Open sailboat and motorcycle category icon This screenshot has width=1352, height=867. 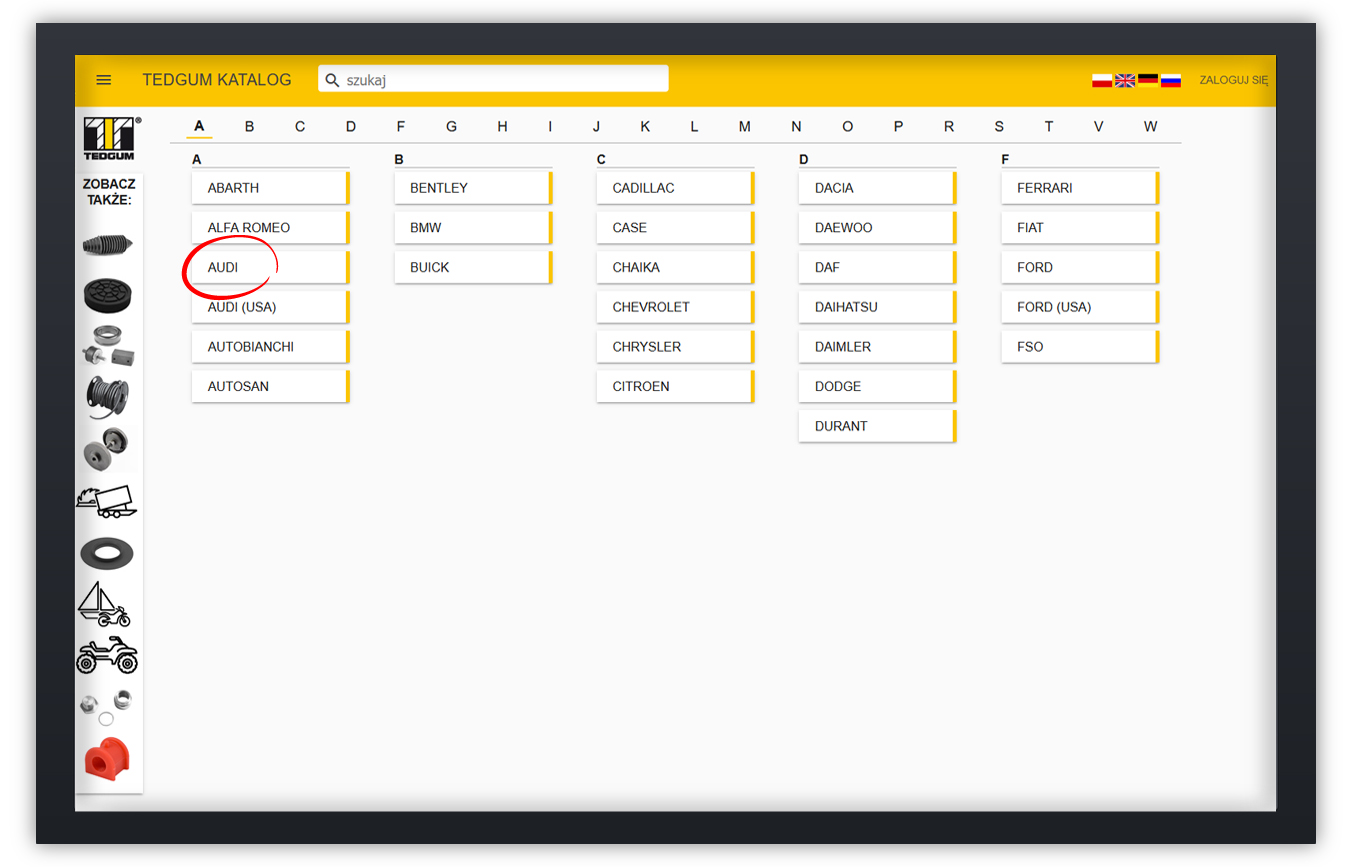[x=104, y=604]
